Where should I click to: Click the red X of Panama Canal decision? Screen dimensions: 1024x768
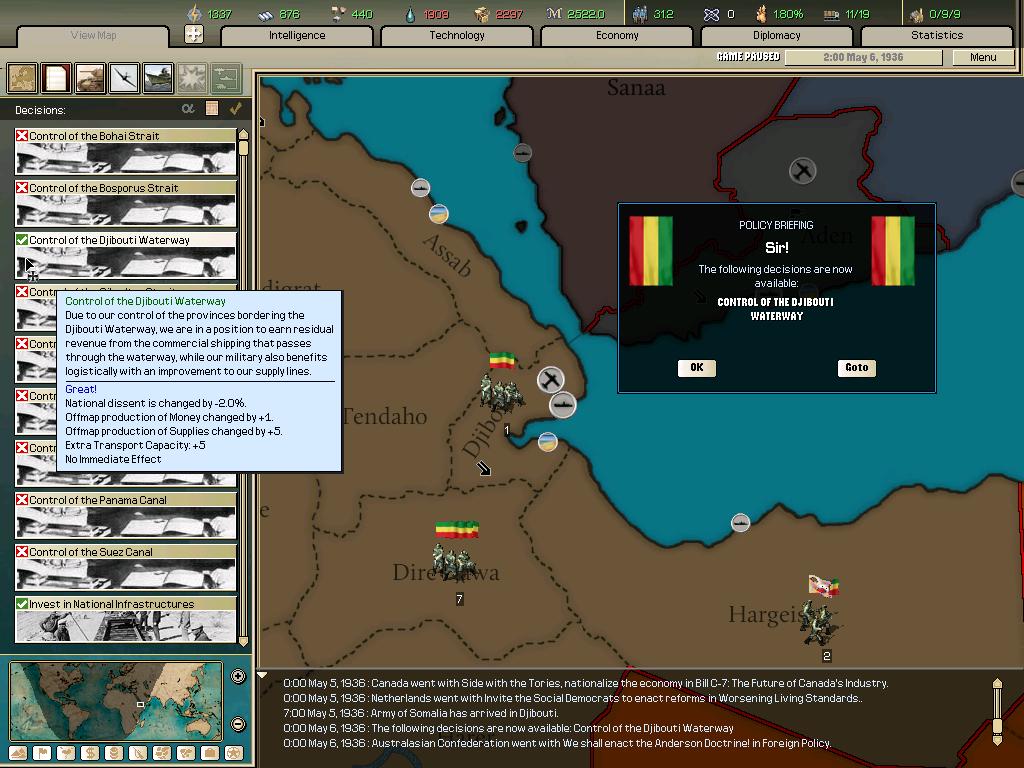[x=22, y=500]
